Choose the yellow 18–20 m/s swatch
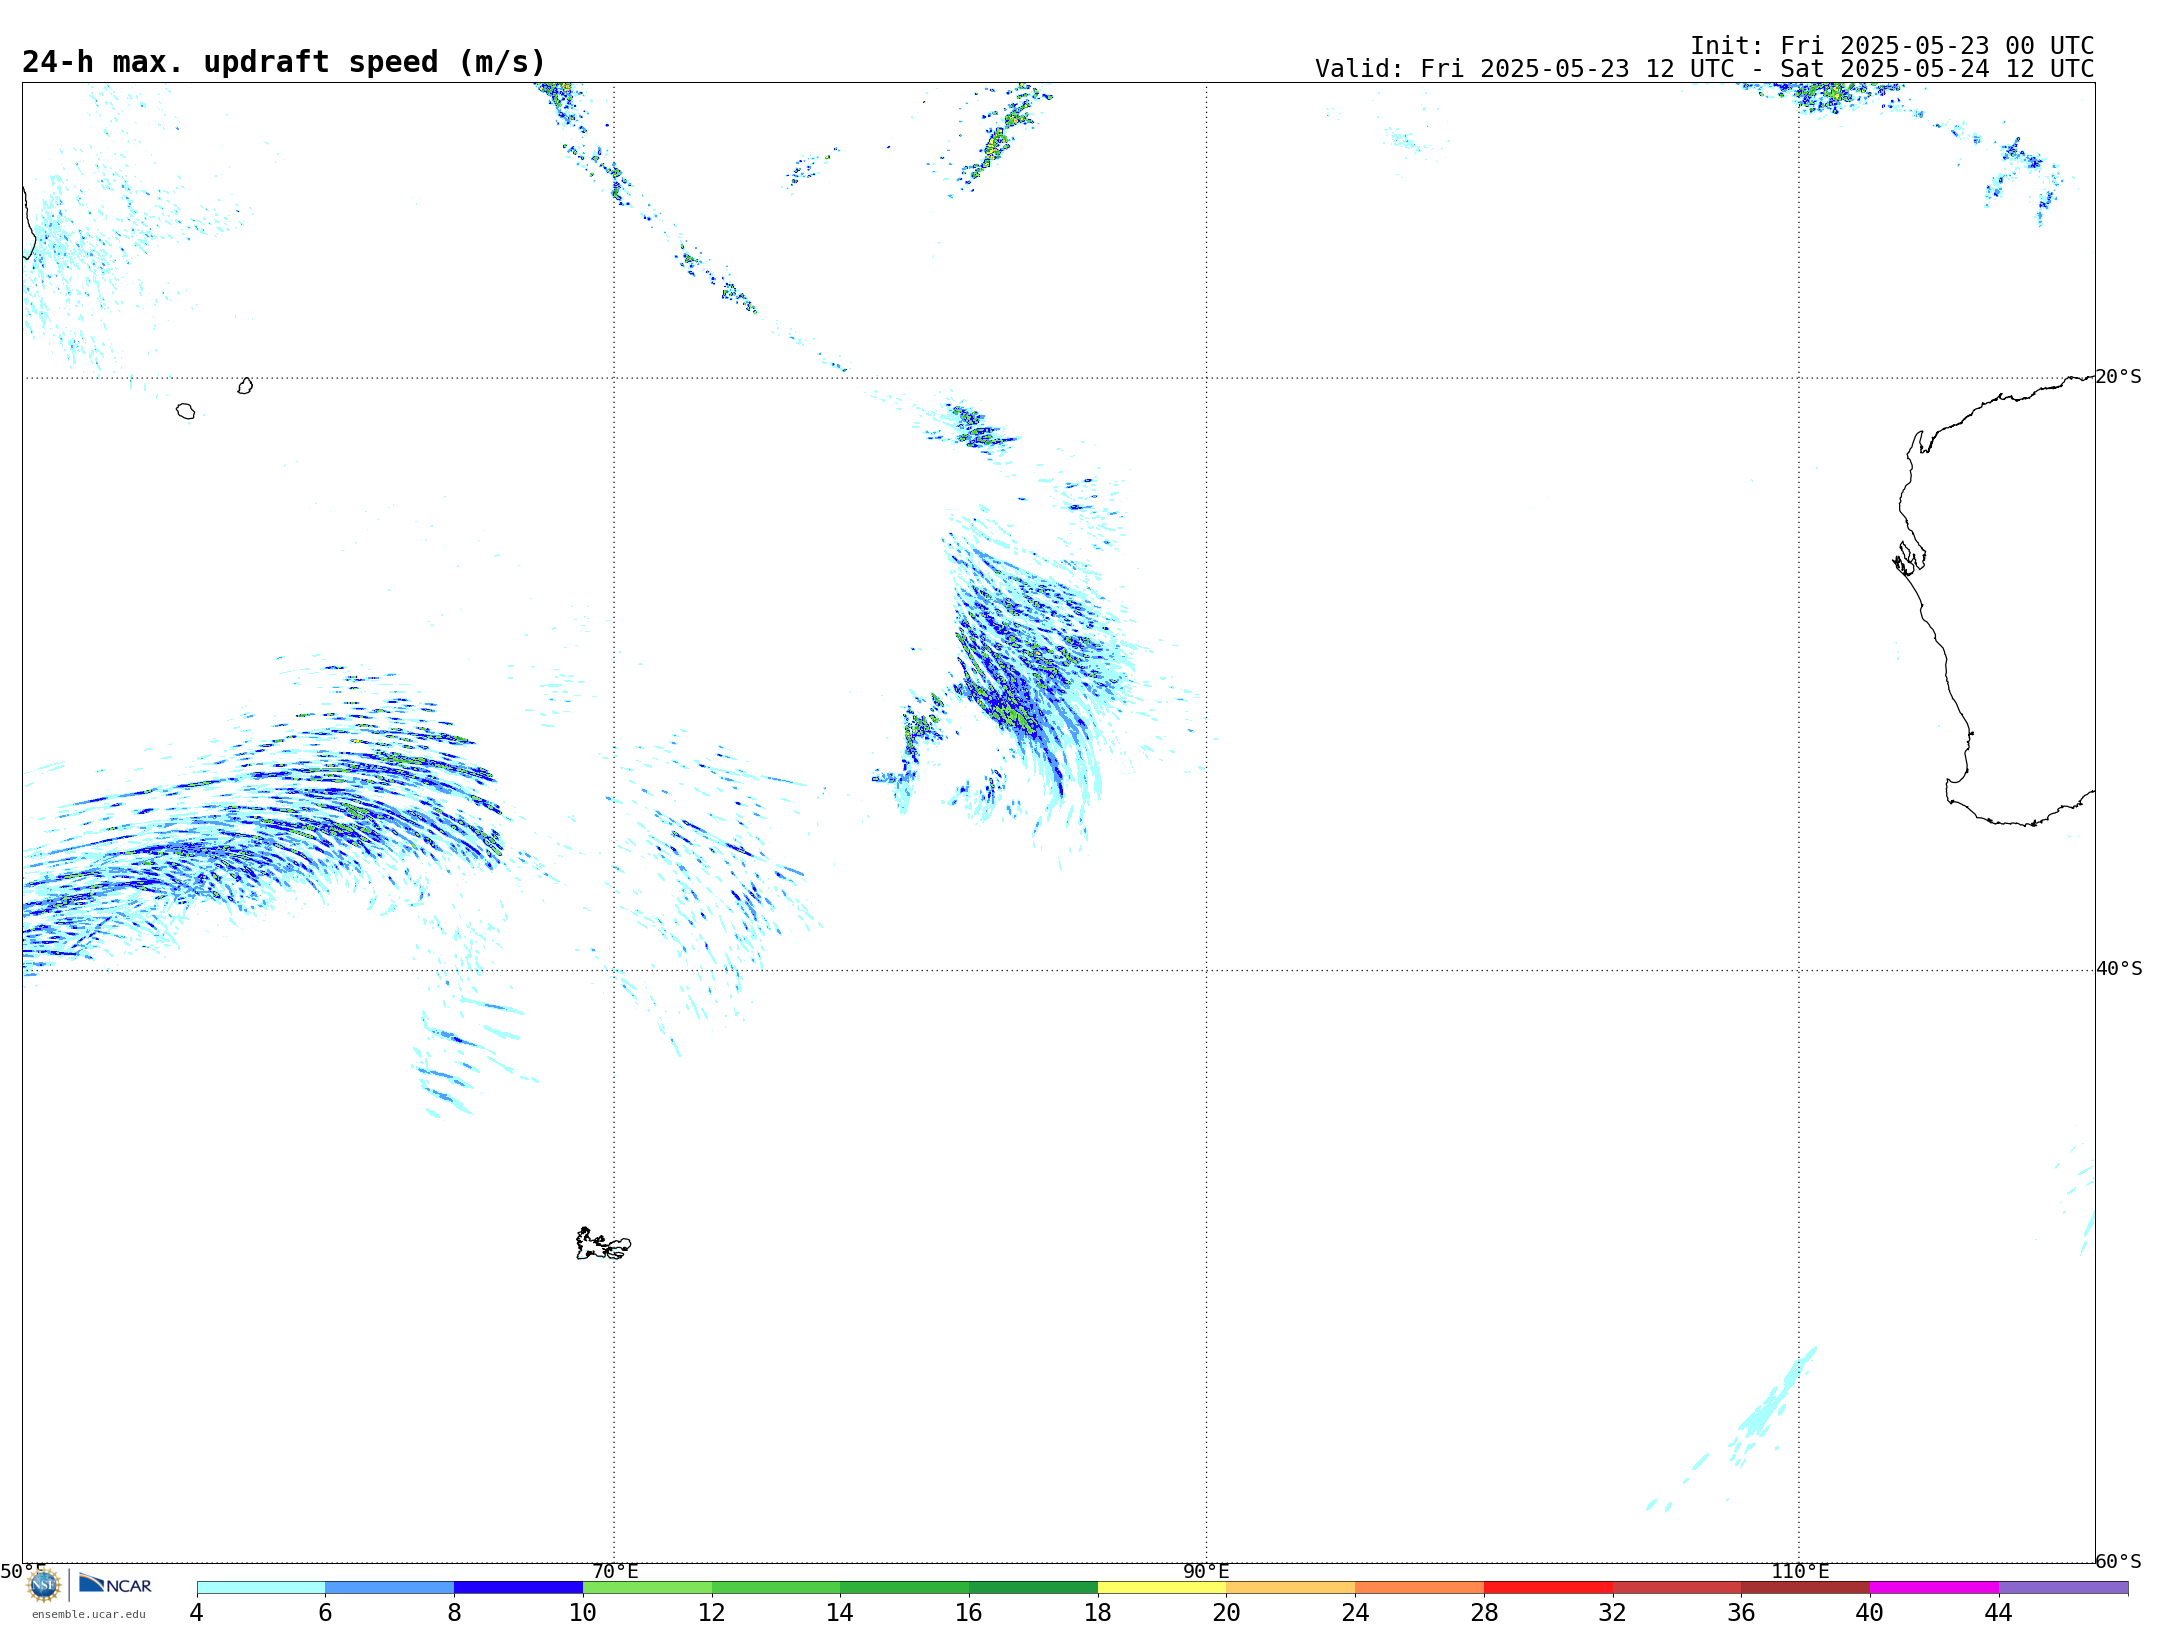Viewport: 2160px width, 1626px height. click(1162, 1588)
